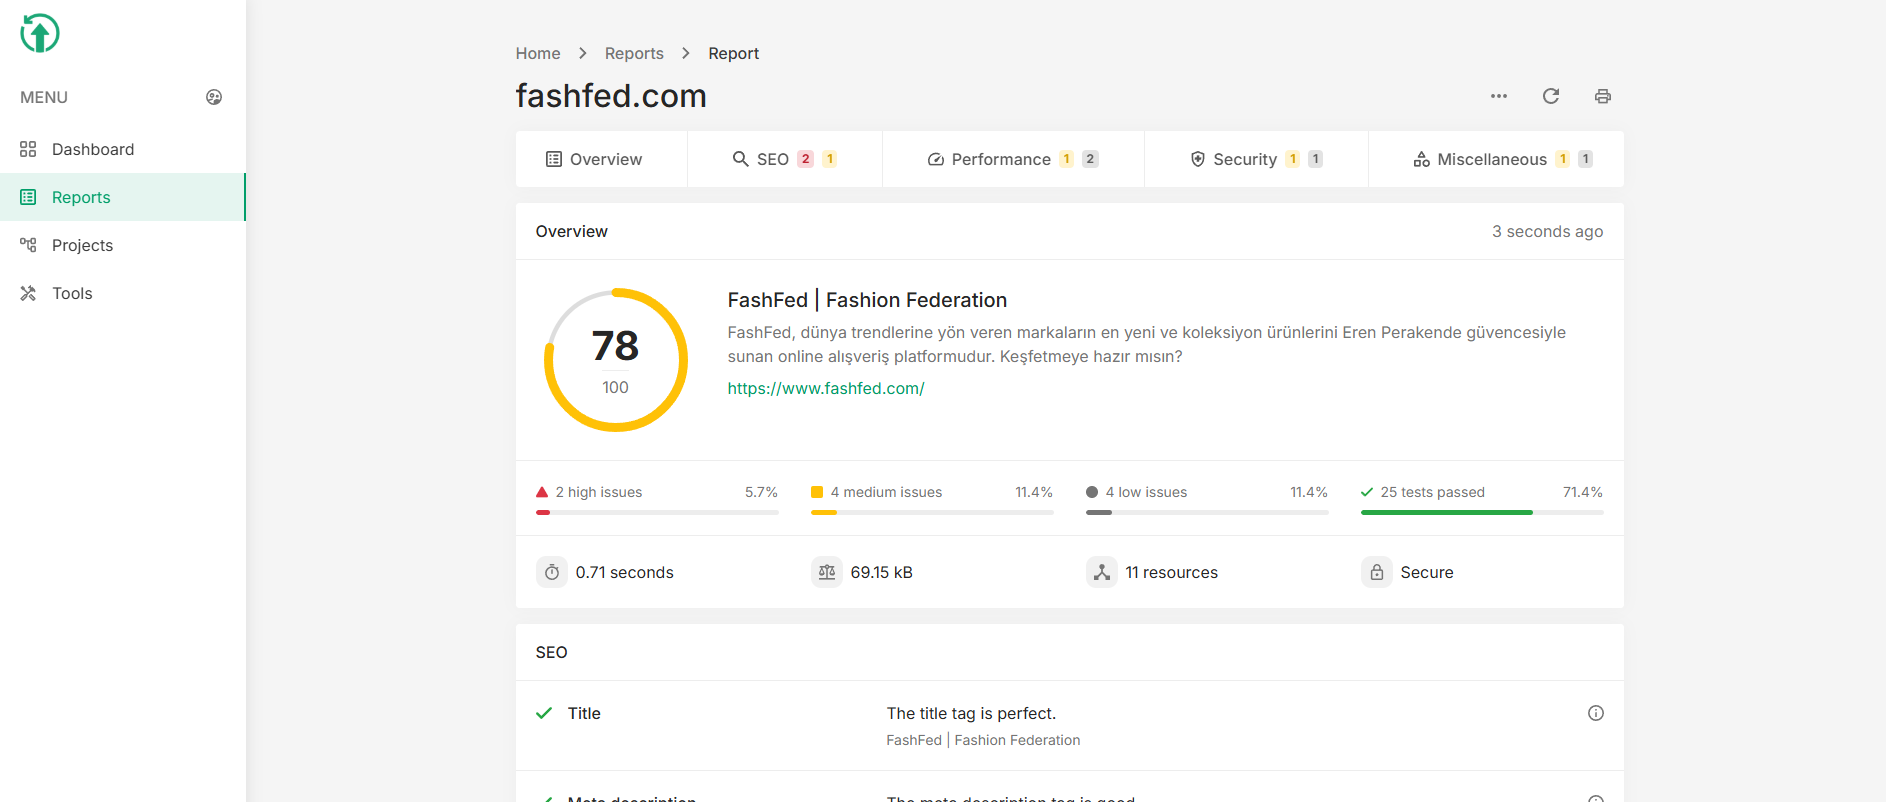This screenshot has height=802, width=1886.
Task: Go to Reports breadcrumb
Action: click(x=634, y=53)
